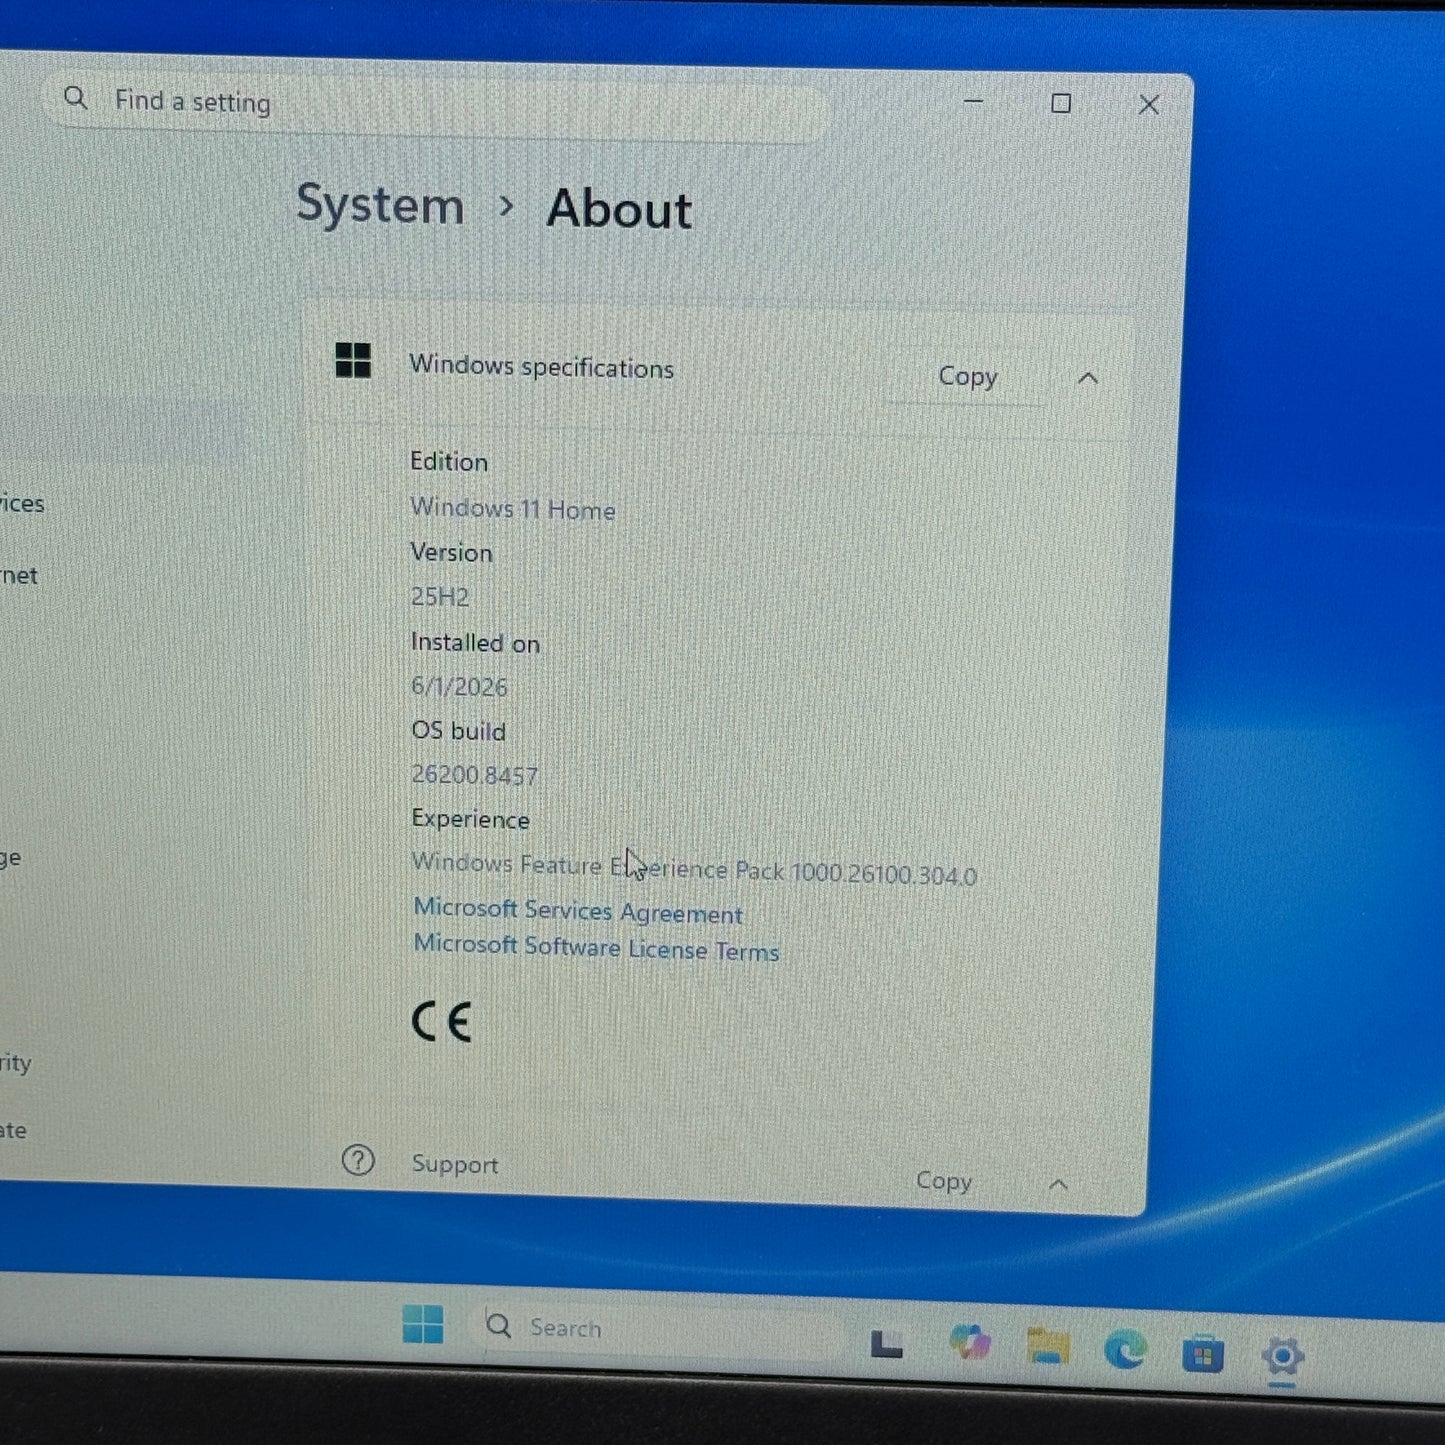Maximize the Settings window

coord(1061,103)
